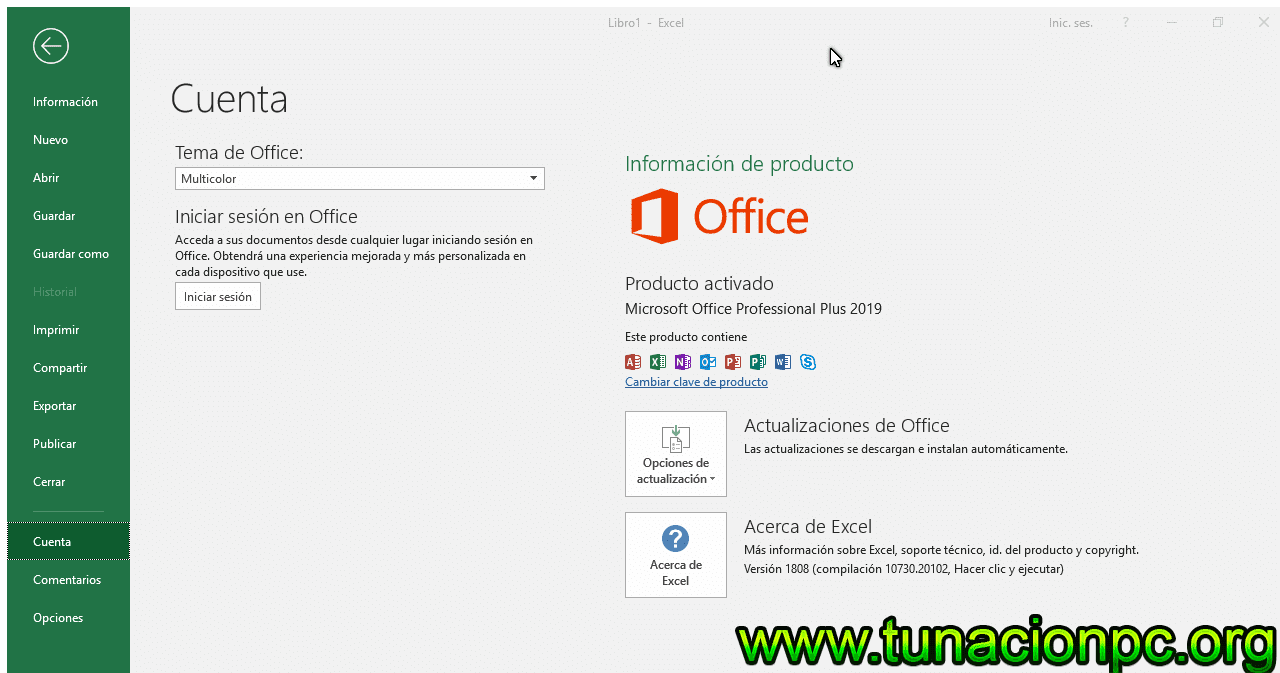Close the Excel window
The width and height of the screenshot is (1280, 673).
tap(1264, 22)
